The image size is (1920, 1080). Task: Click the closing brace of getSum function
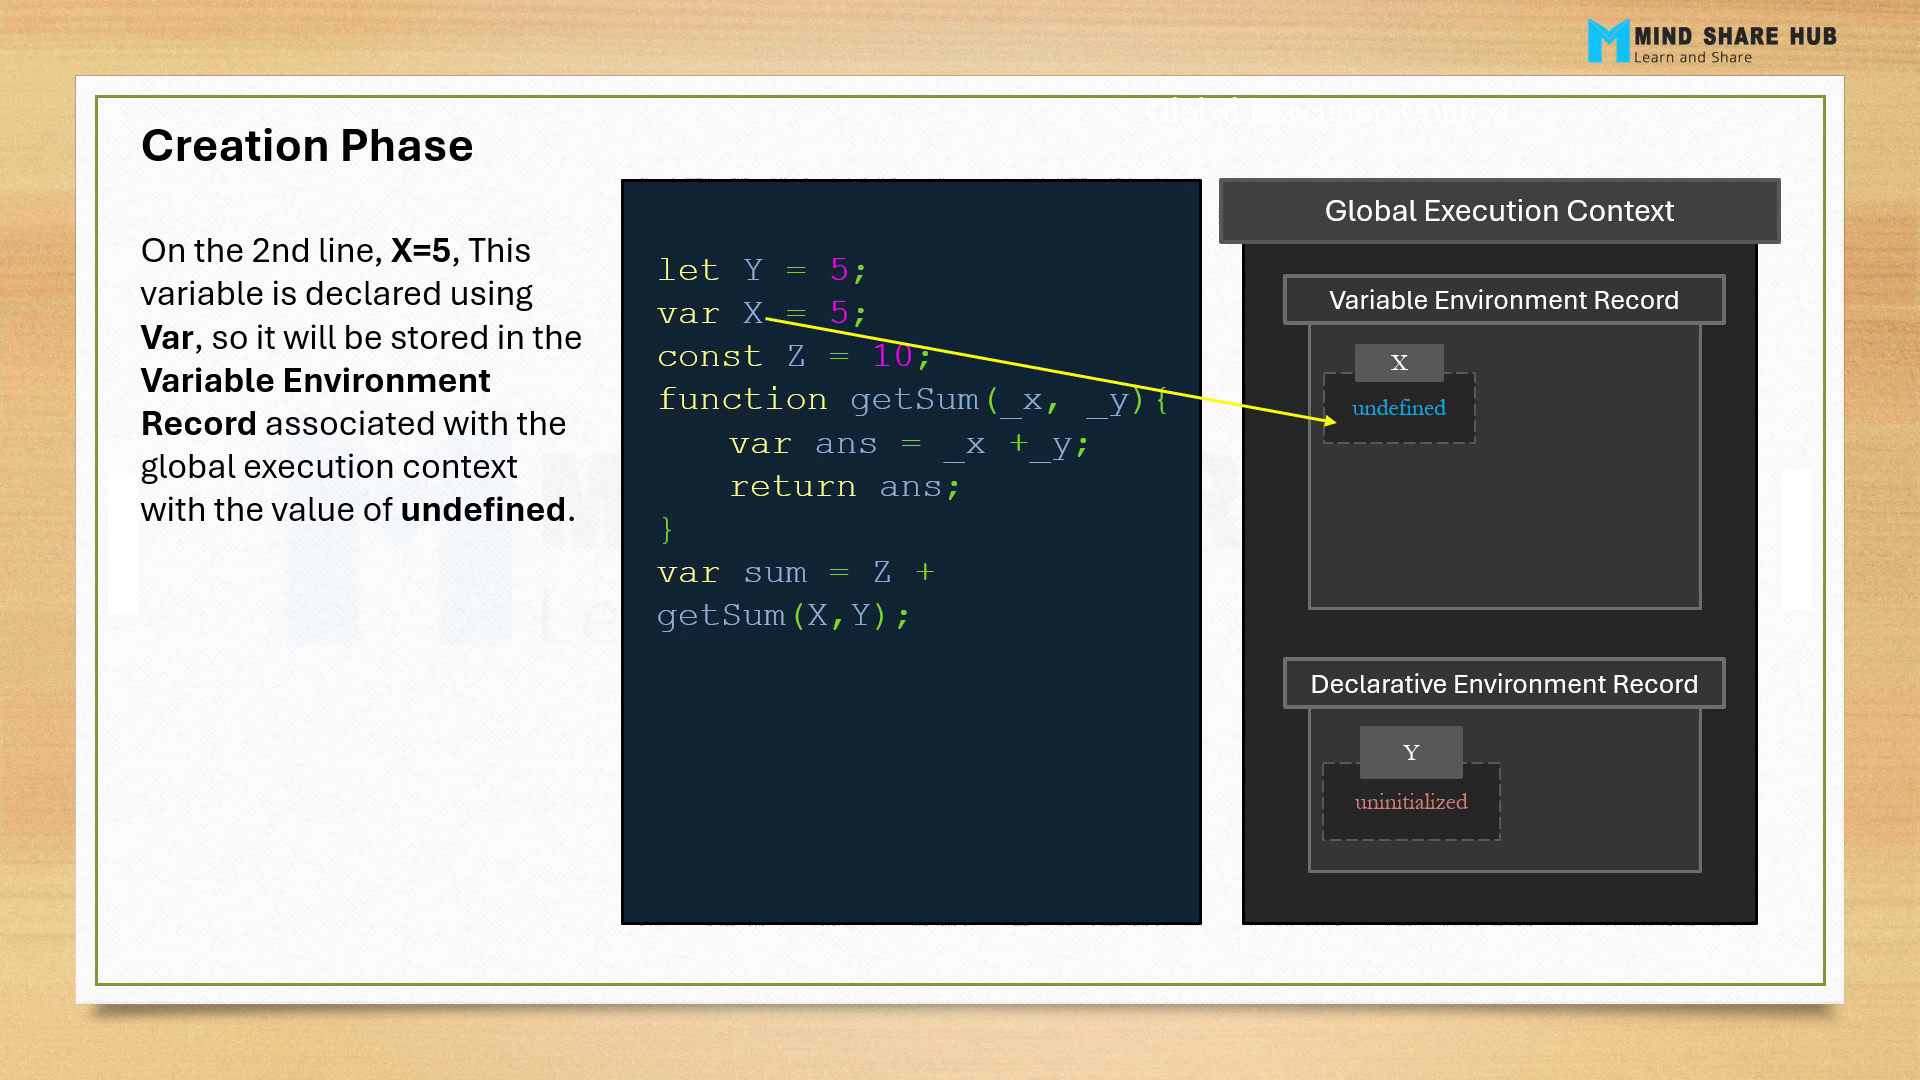tap(667, 530)
